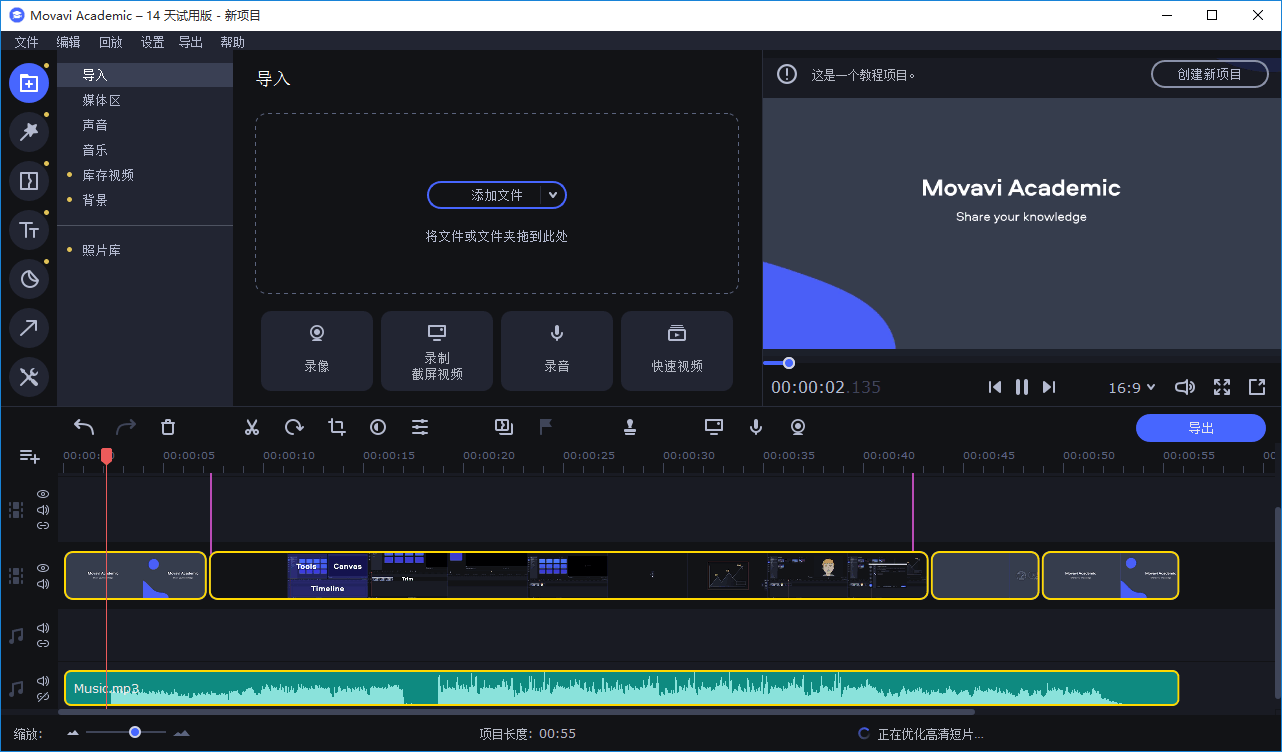This screenshot has width=1282, height=752.
Task: Click the timeline zoom slider handle
Action: point(135,733)
